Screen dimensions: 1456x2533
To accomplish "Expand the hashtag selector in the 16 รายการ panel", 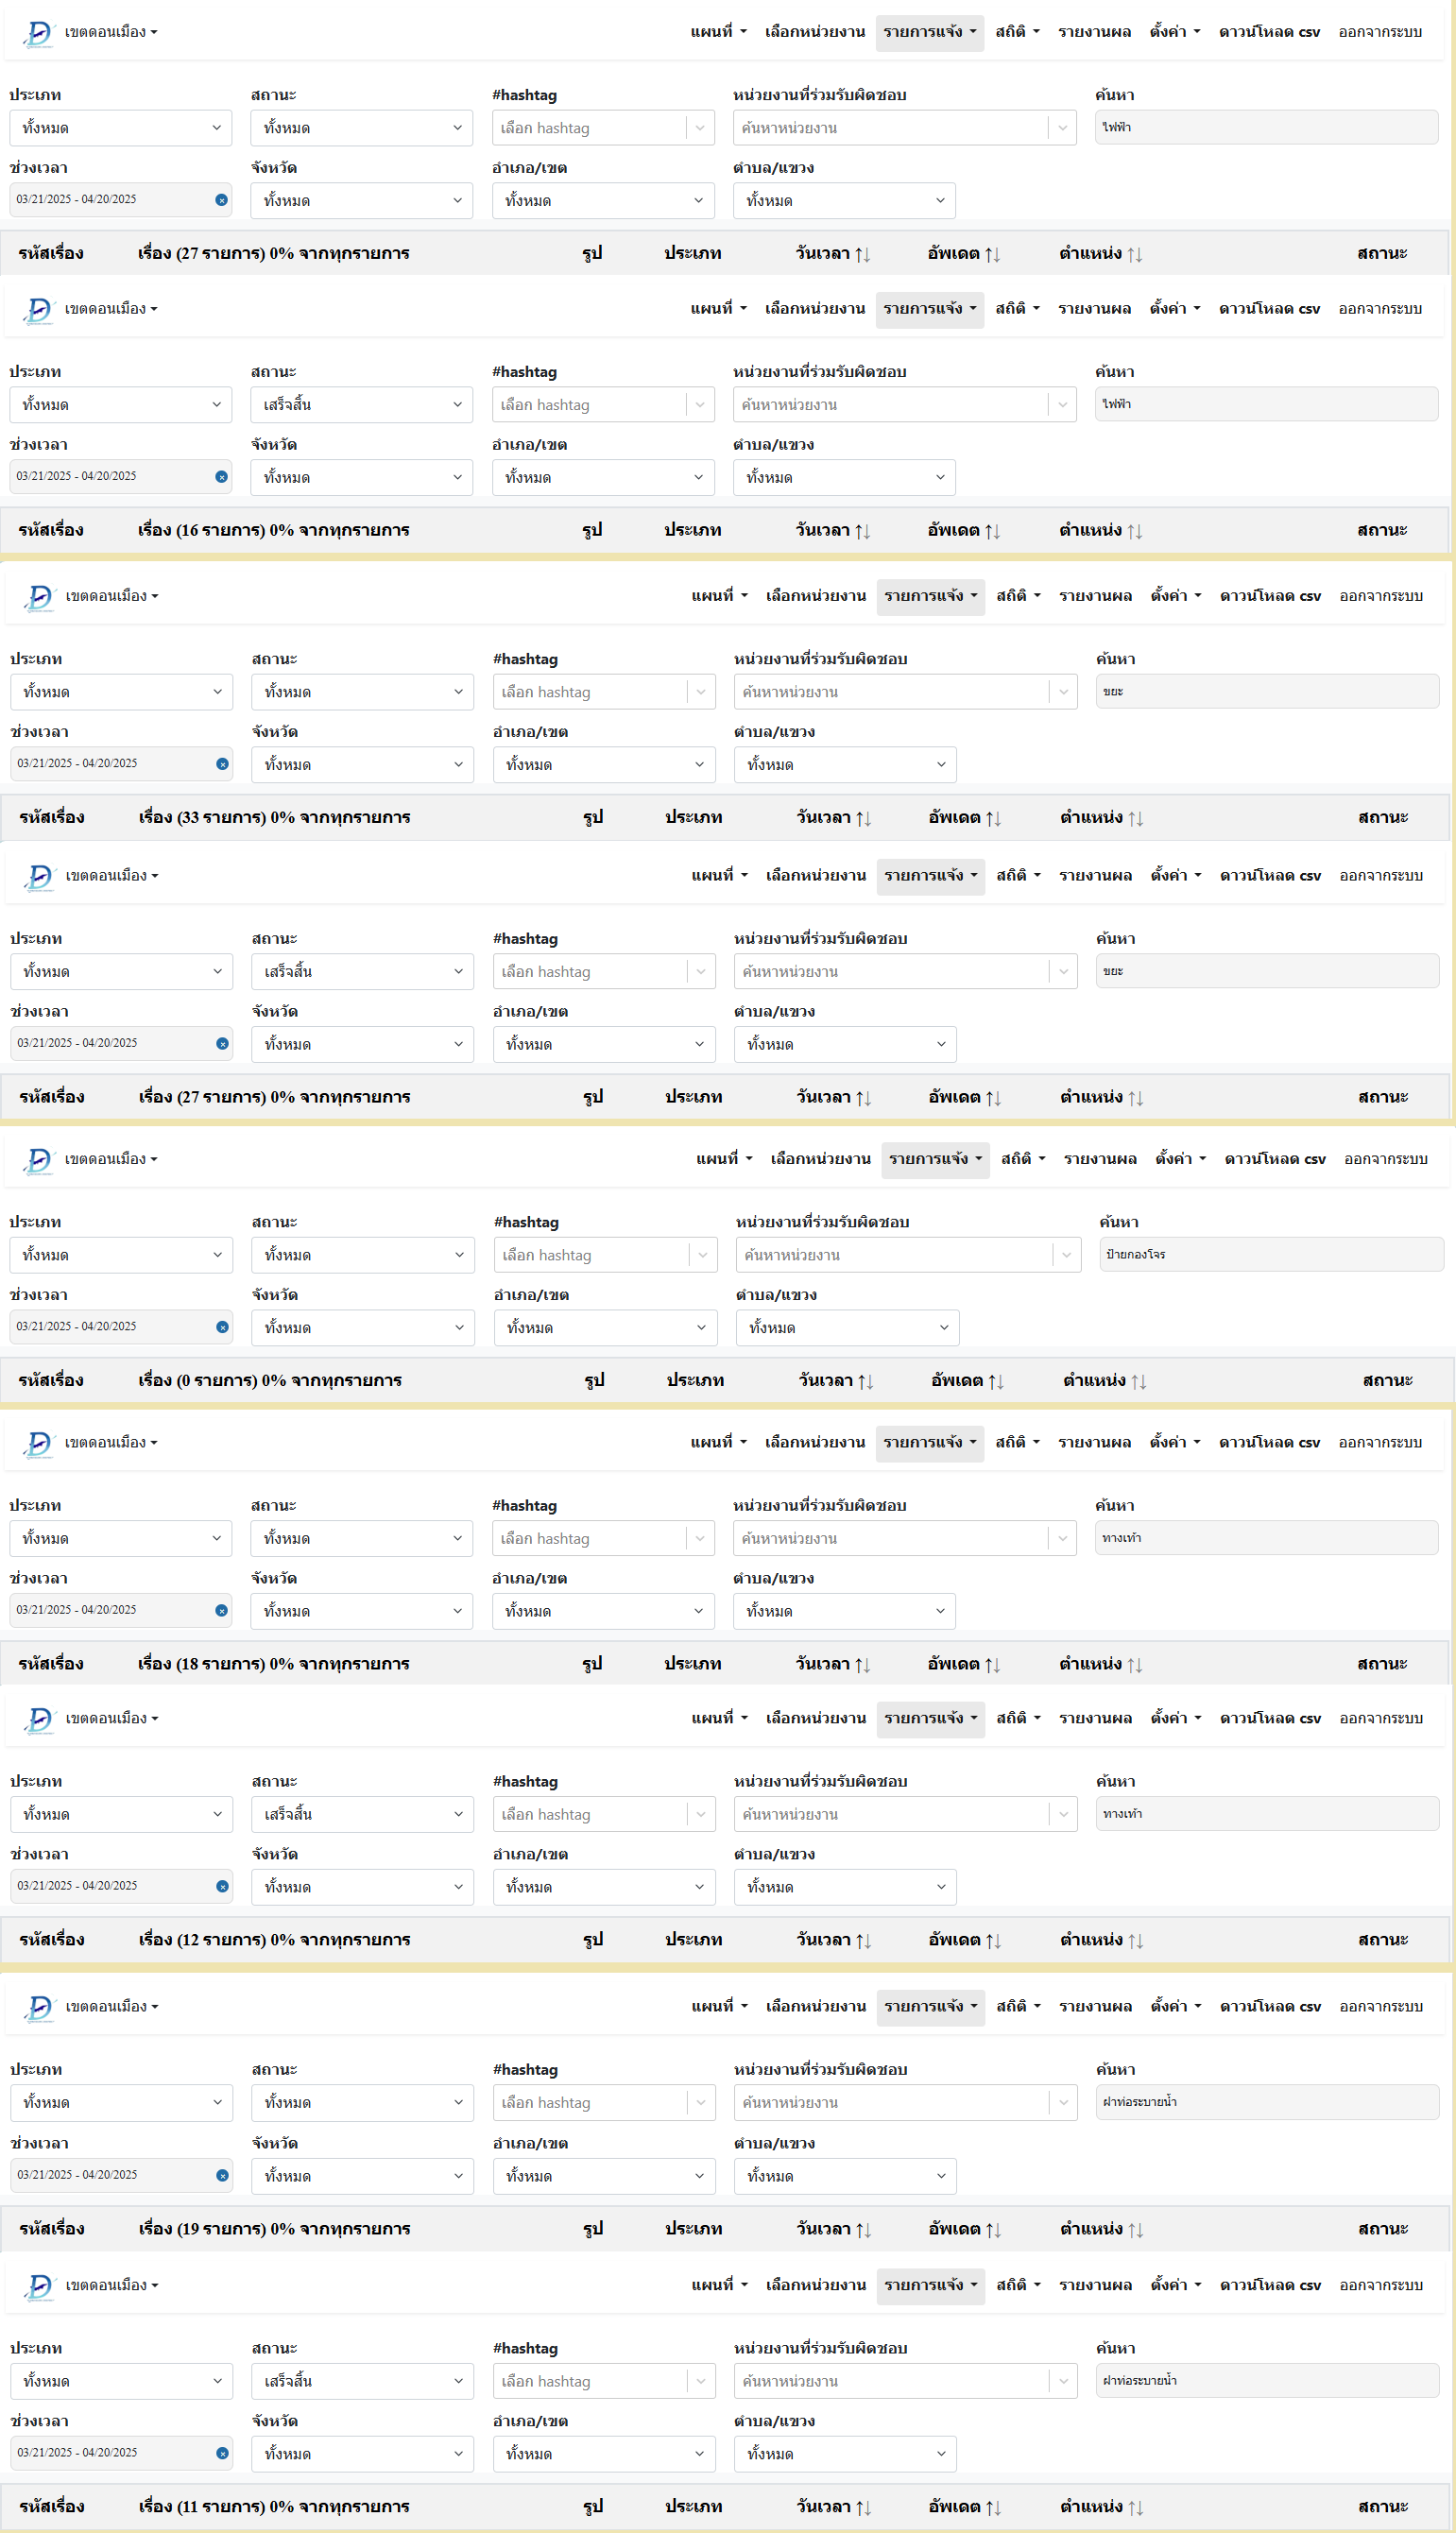I will tap(700, 405).
